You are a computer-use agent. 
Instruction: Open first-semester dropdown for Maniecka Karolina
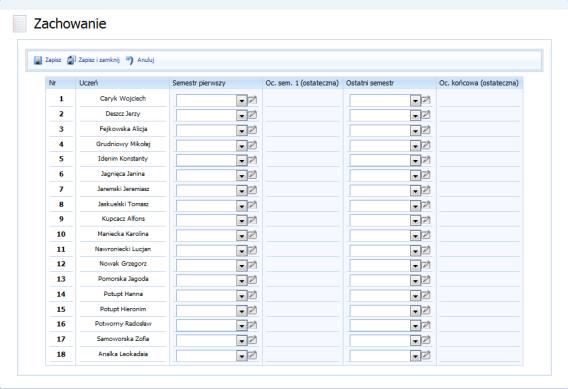242,236
